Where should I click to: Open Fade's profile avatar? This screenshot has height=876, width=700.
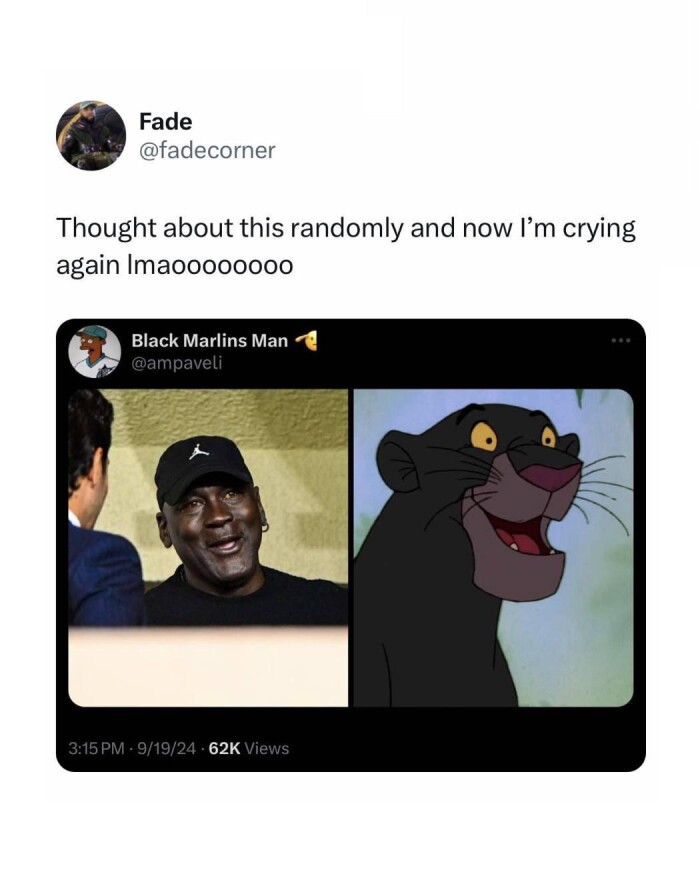coord(91,136)
